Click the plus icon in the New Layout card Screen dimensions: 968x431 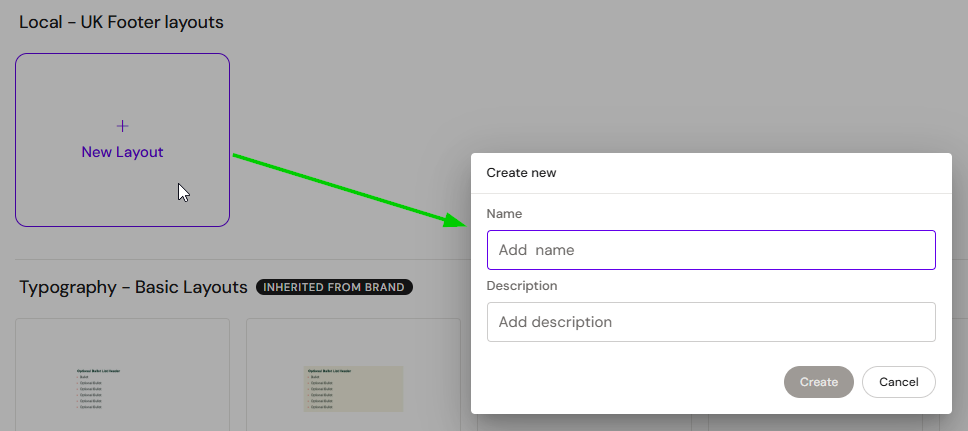pos(122,126)
